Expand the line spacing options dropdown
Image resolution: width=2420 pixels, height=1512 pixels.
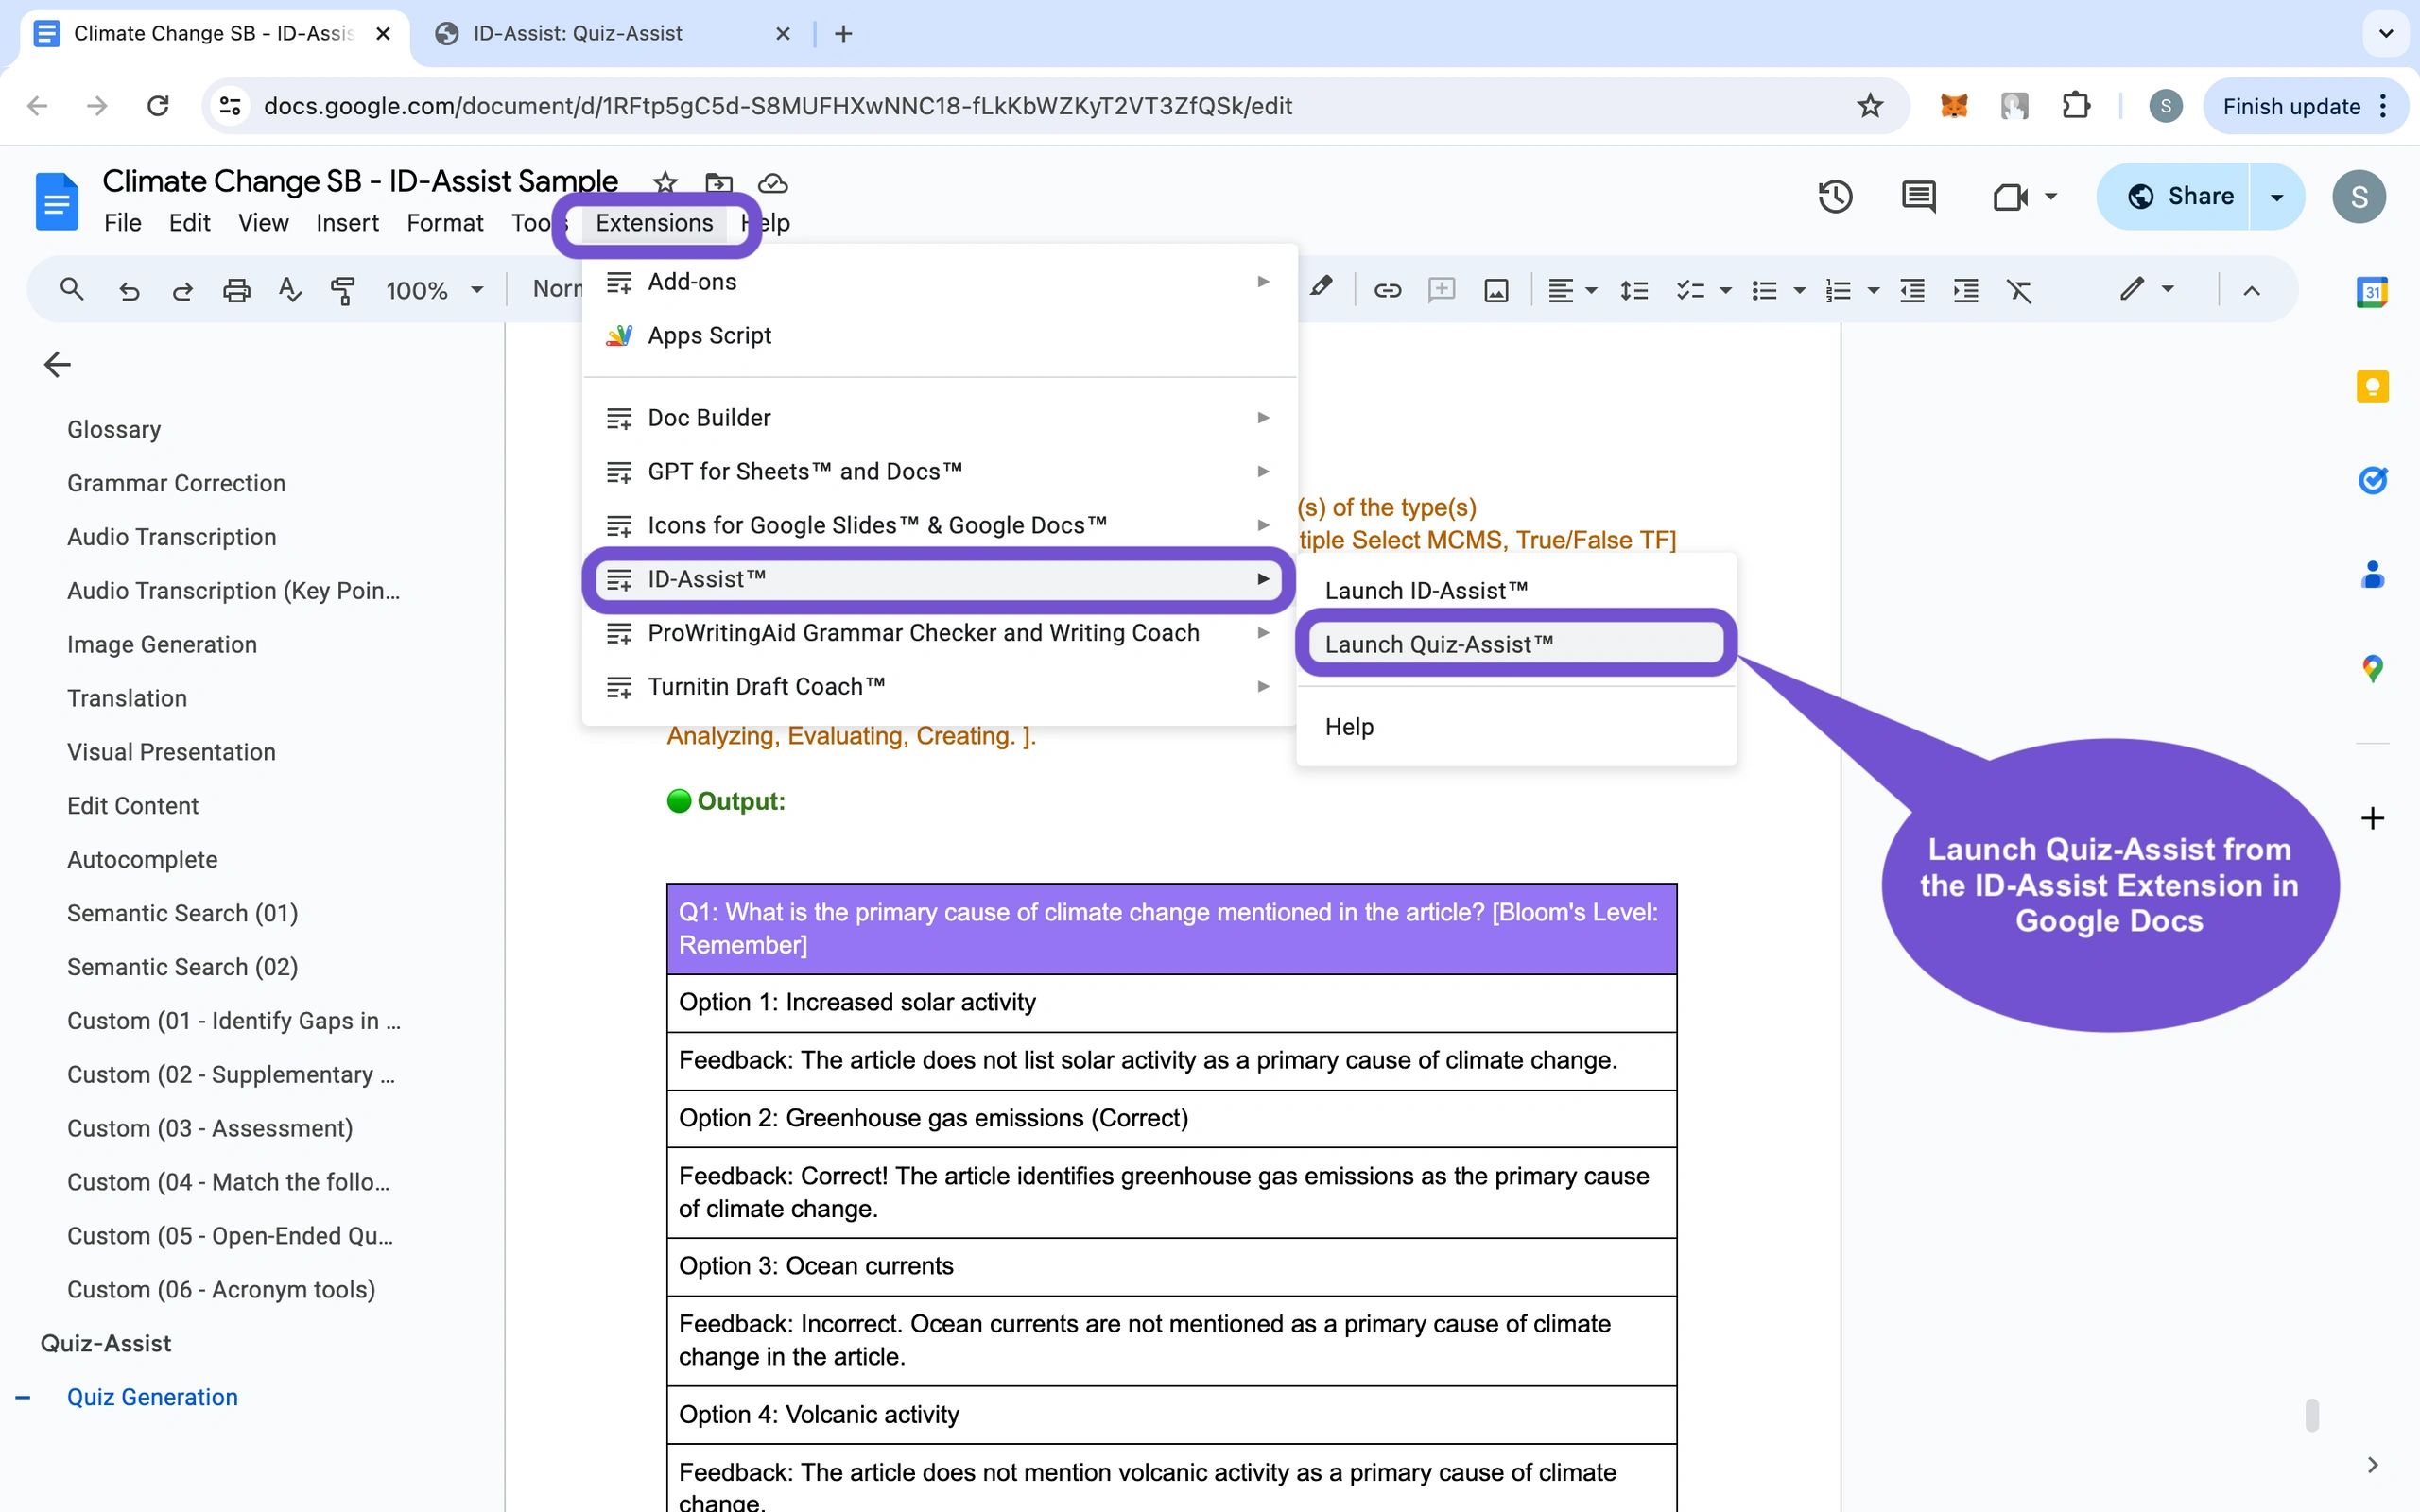(1634, 290)
